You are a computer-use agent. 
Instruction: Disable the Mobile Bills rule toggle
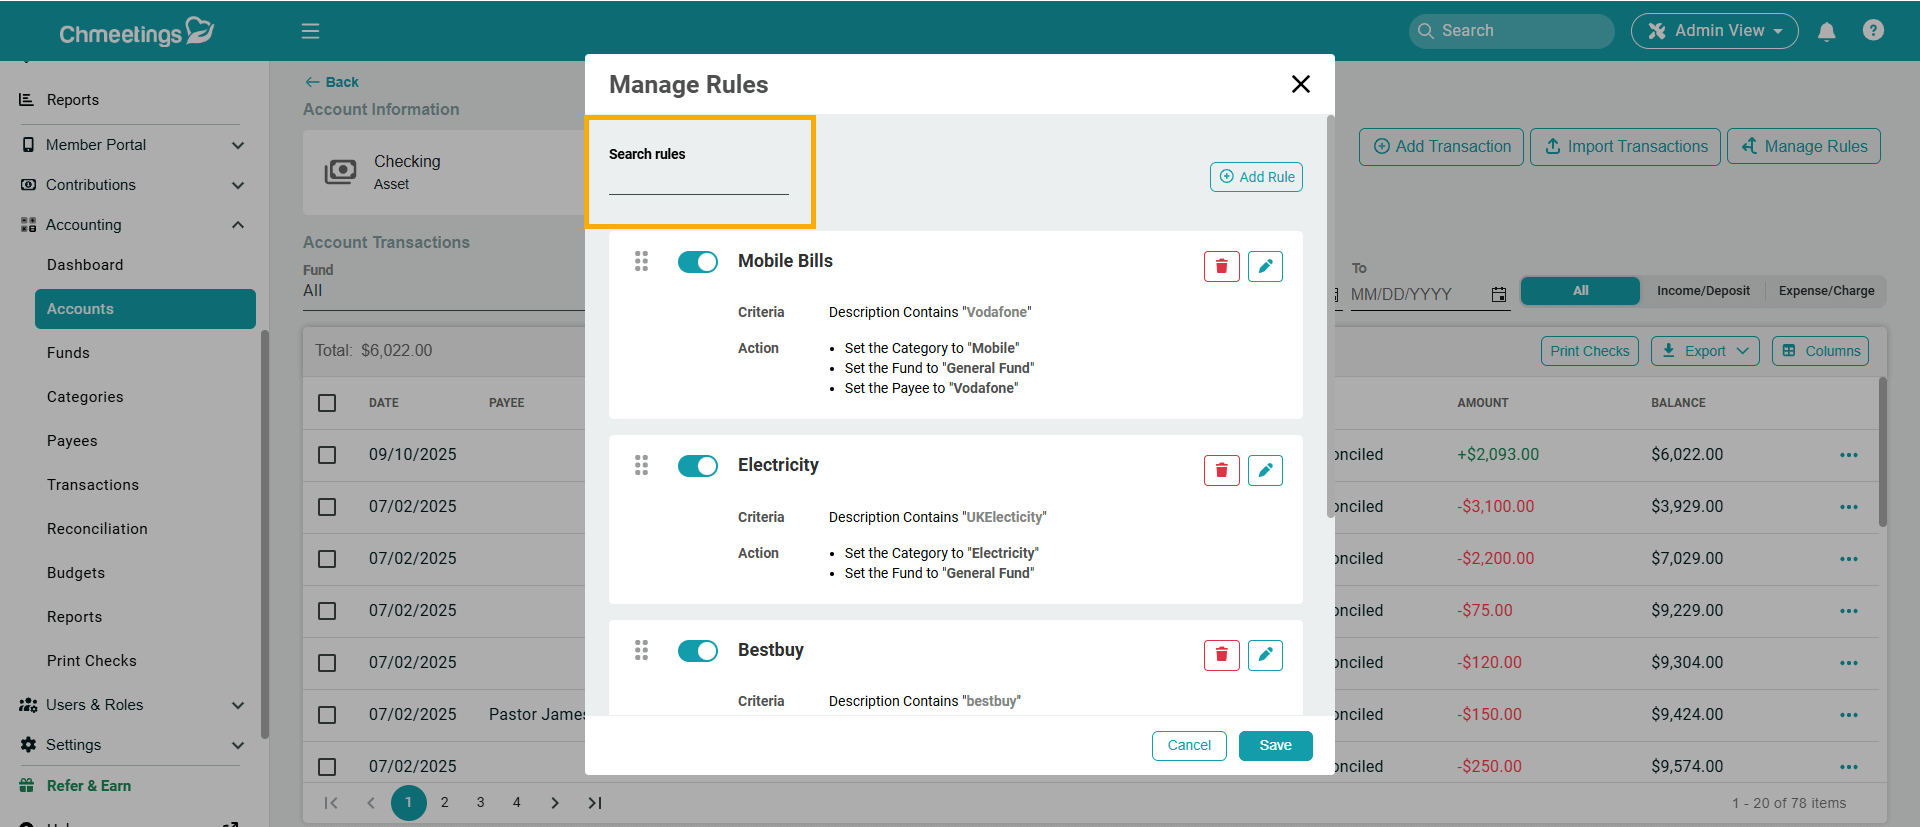pos(698,262)
